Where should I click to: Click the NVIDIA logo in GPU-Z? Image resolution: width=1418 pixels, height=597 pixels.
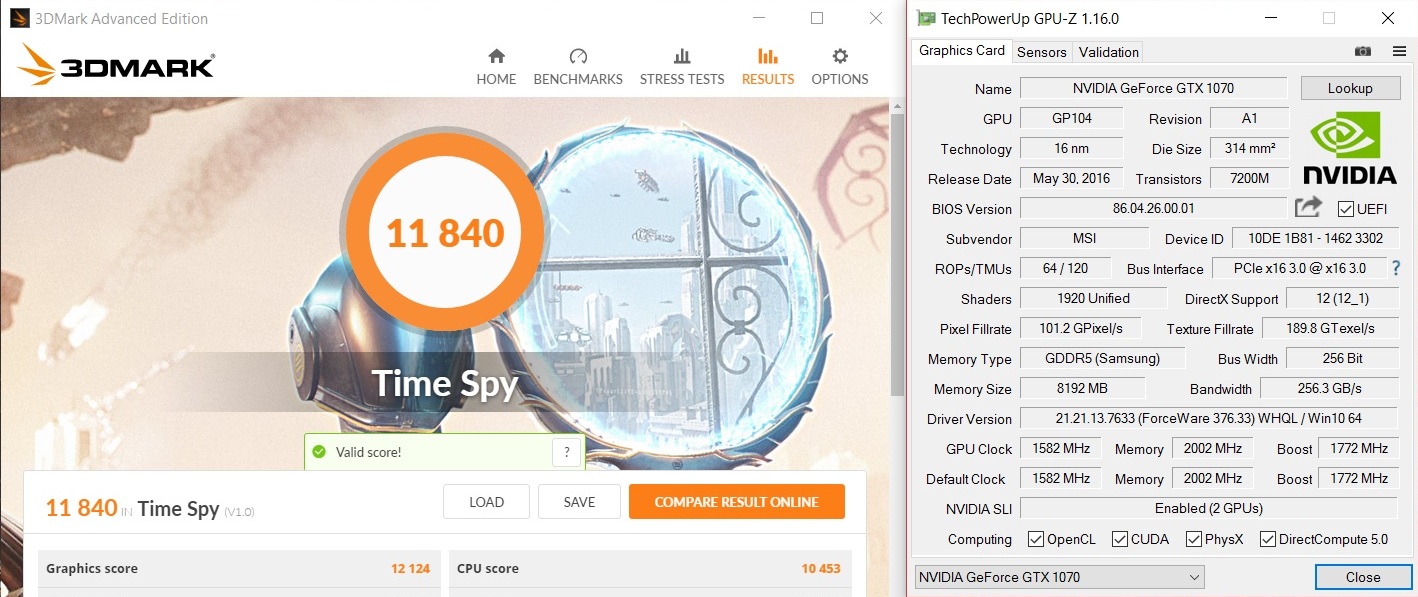1349,147
